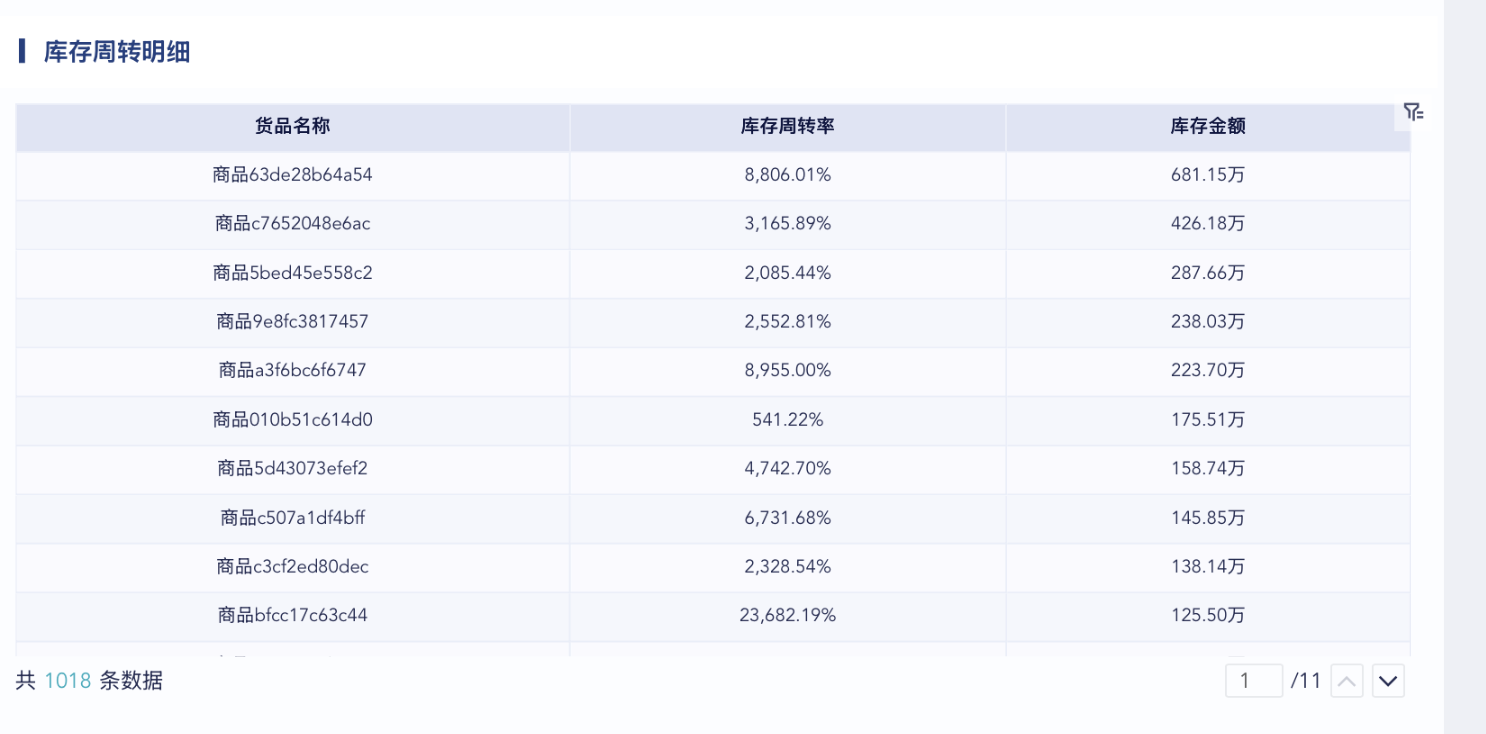This screenshot has height=734, width=1486.
Task: Select product 商品63de28b64a54
Action: pos(292,175)
